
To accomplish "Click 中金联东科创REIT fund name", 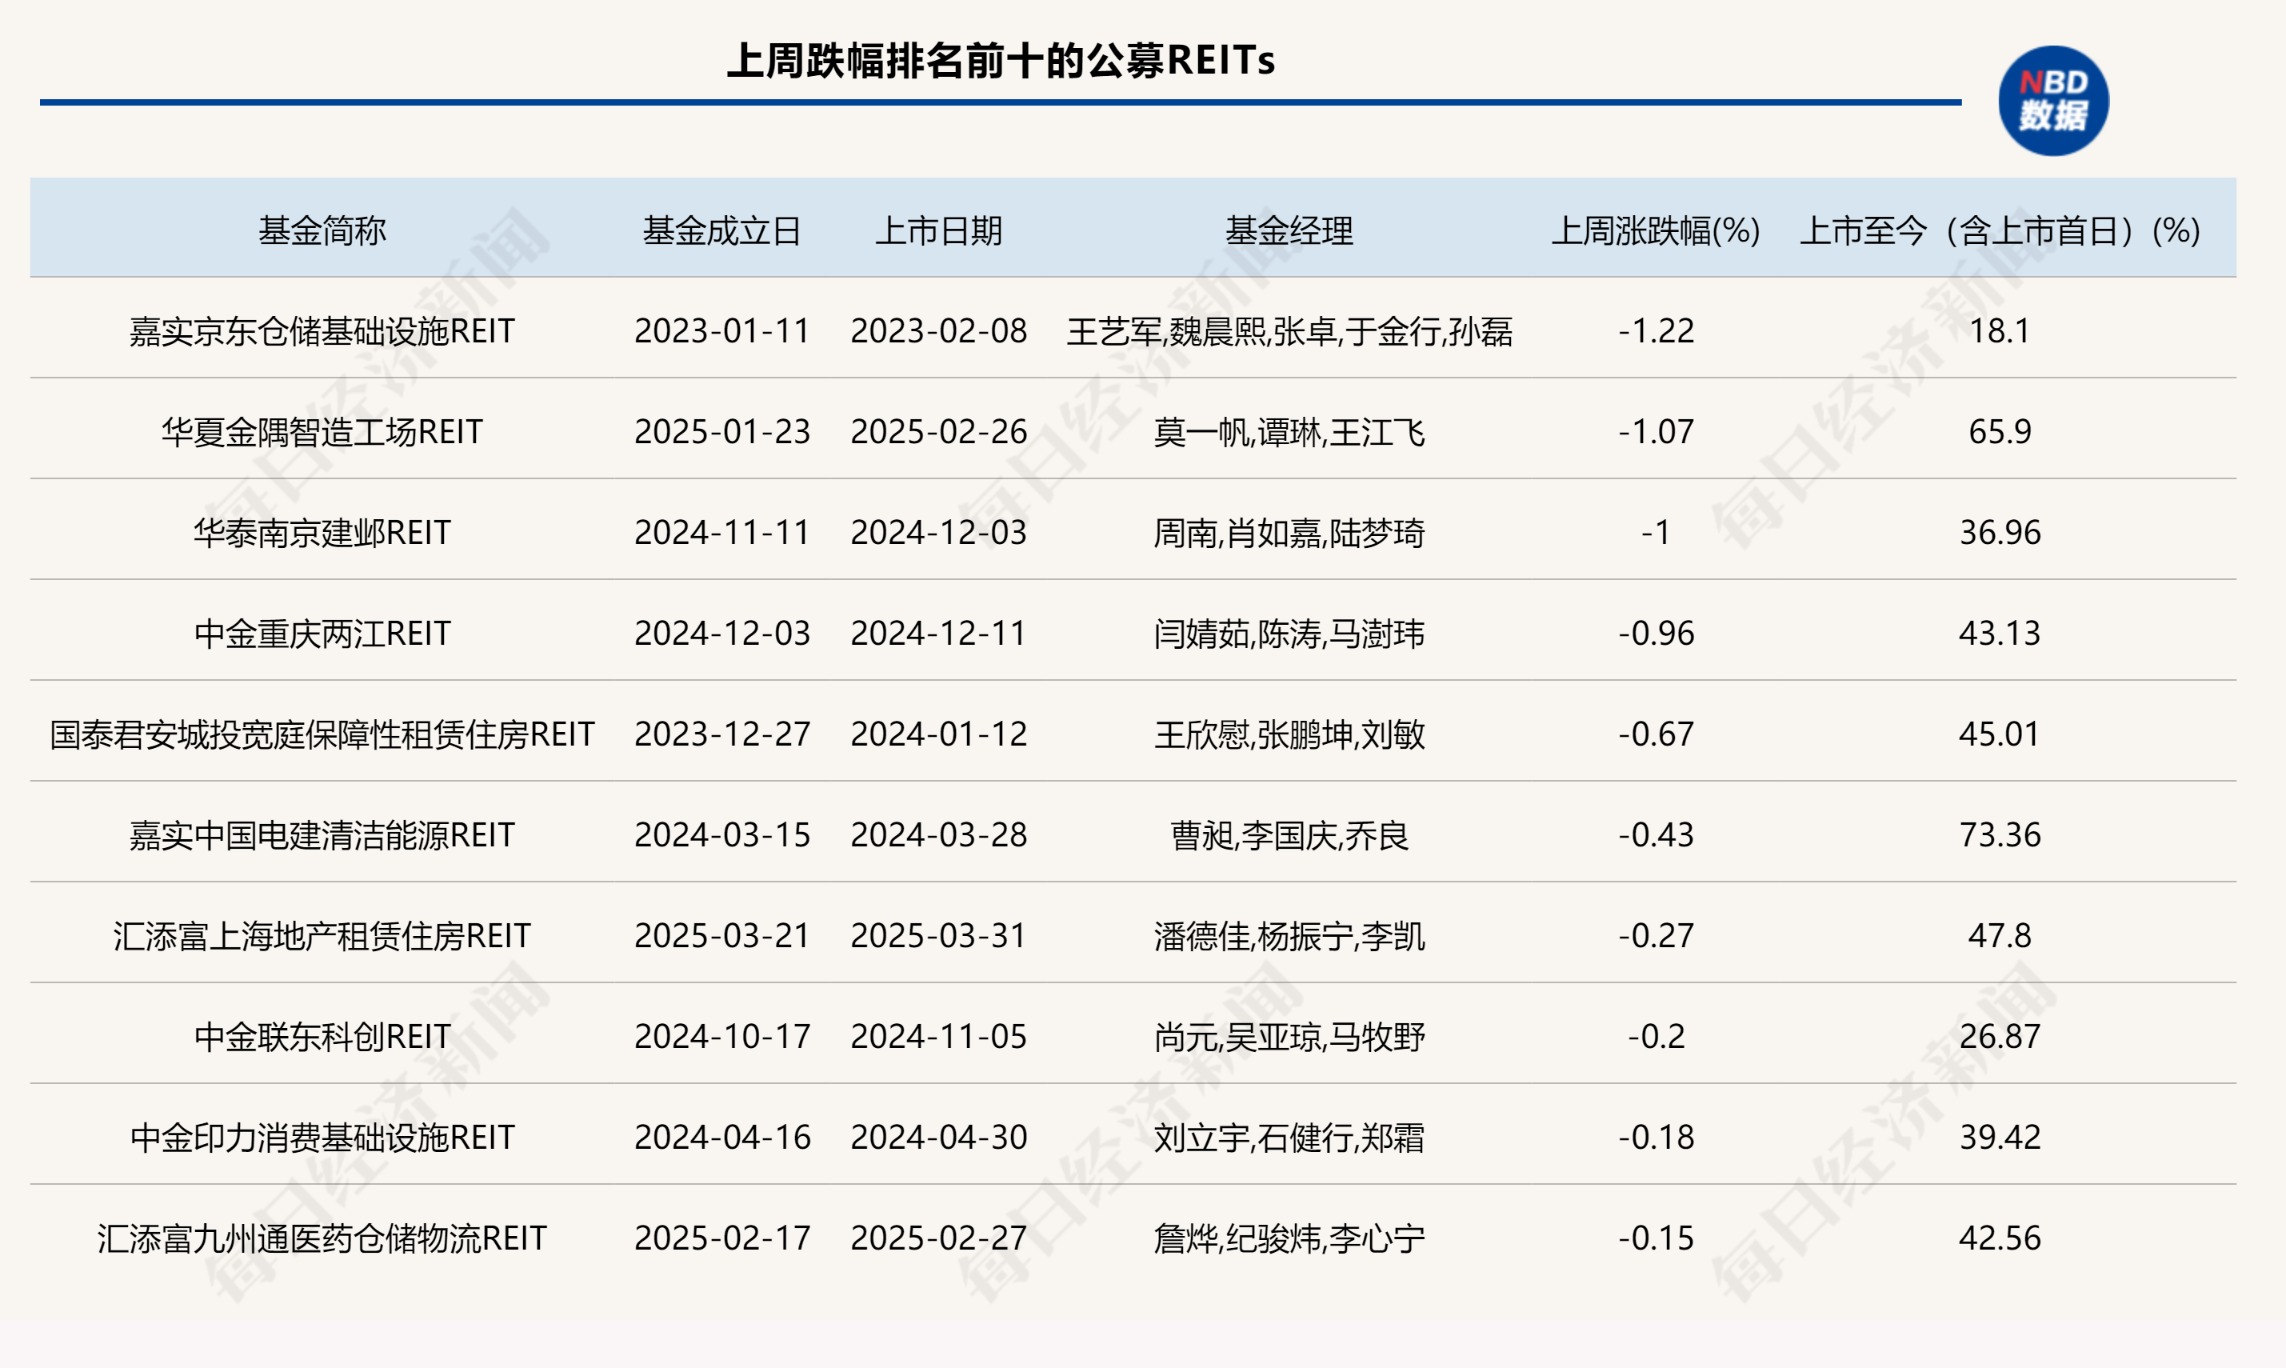I will [x=318, y=1037].
